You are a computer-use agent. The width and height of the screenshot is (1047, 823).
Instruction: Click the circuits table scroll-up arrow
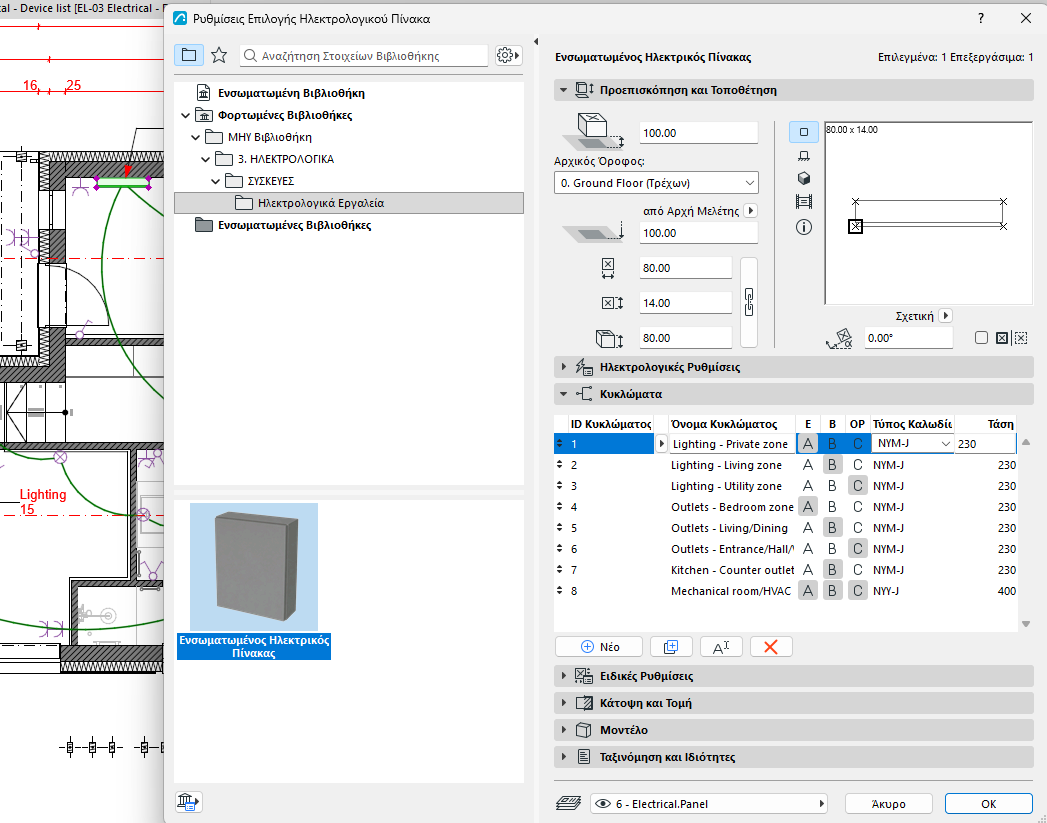(x=1026, y=443)
